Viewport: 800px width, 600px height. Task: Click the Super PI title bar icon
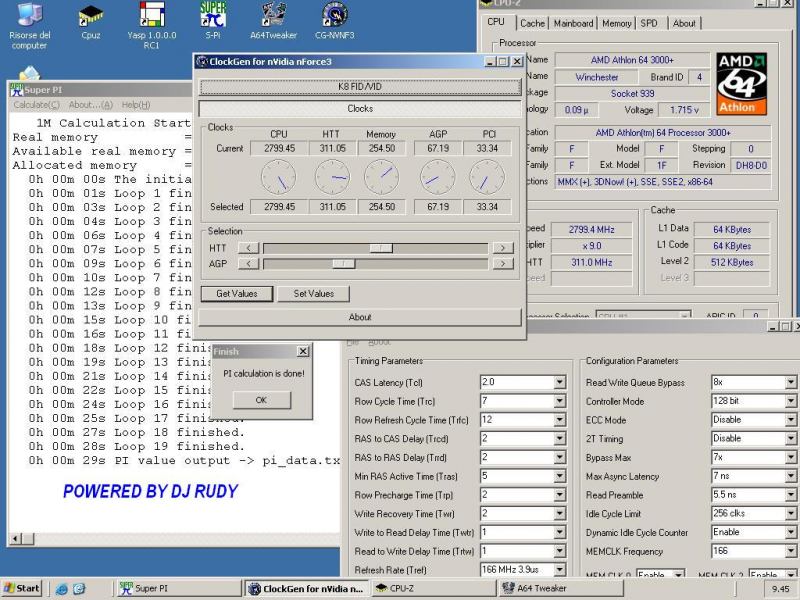point(17,90)
